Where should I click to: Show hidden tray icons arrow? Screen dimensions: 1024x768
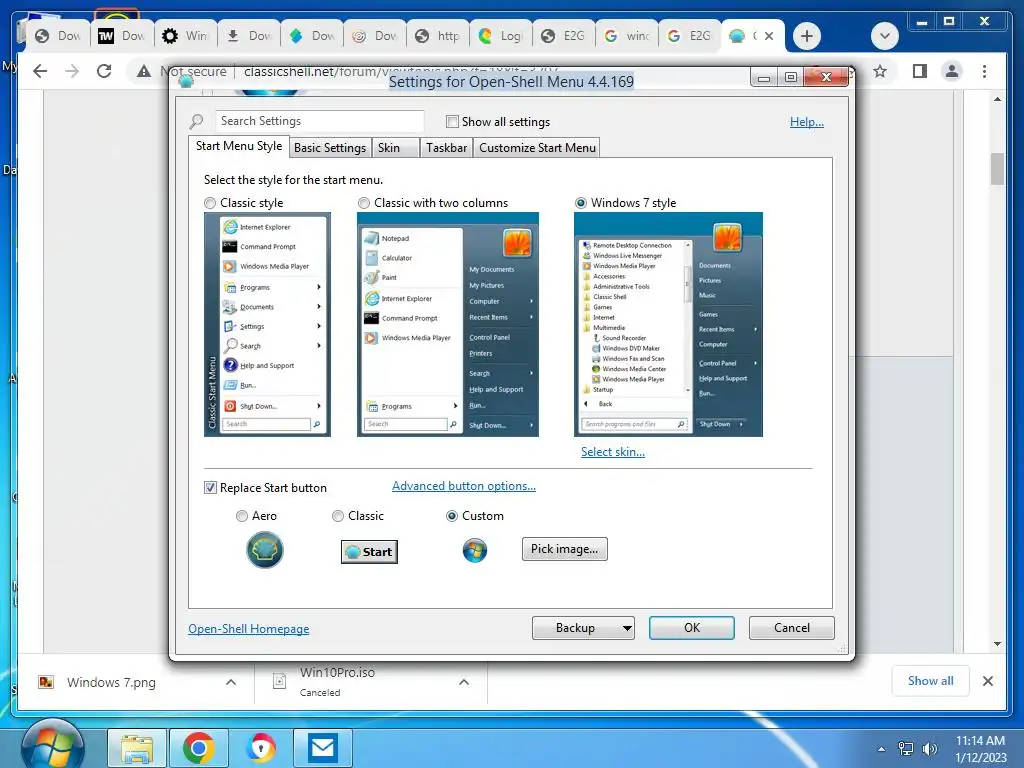click(881, 749)
